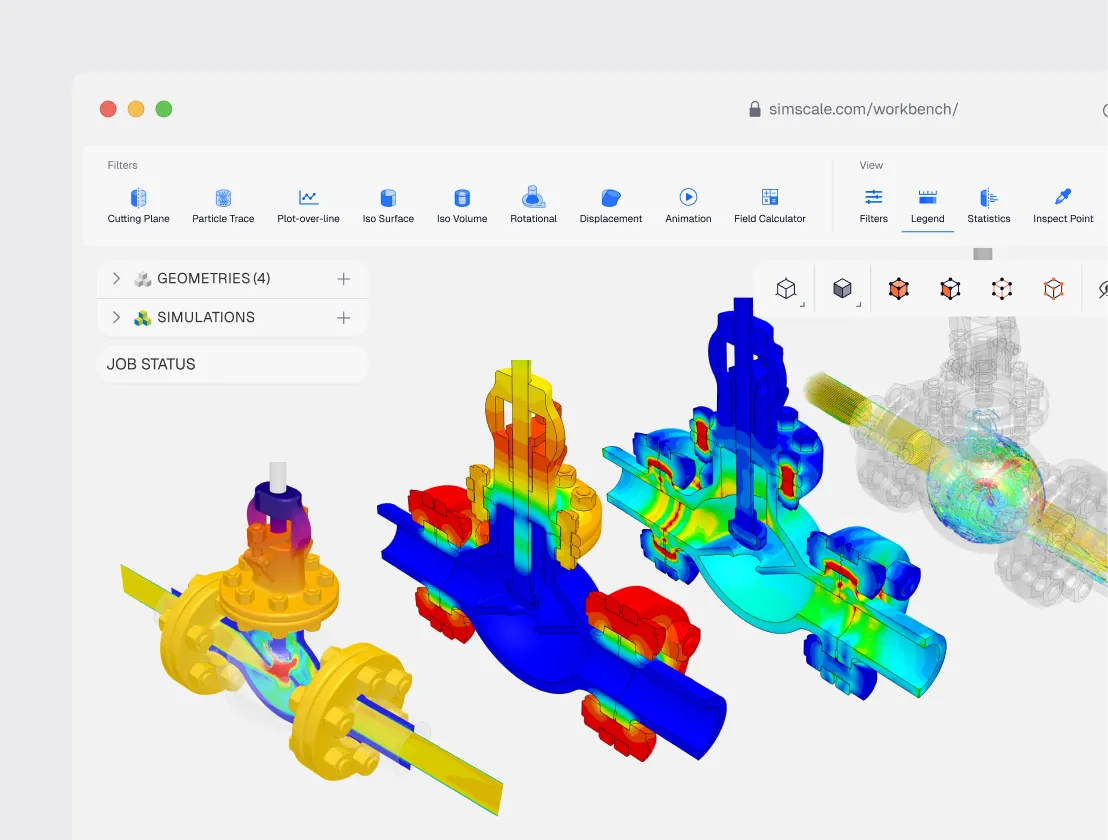1108x840 pixels.
Task: Add an Iso Volume filter
Action: coord(462,206)
